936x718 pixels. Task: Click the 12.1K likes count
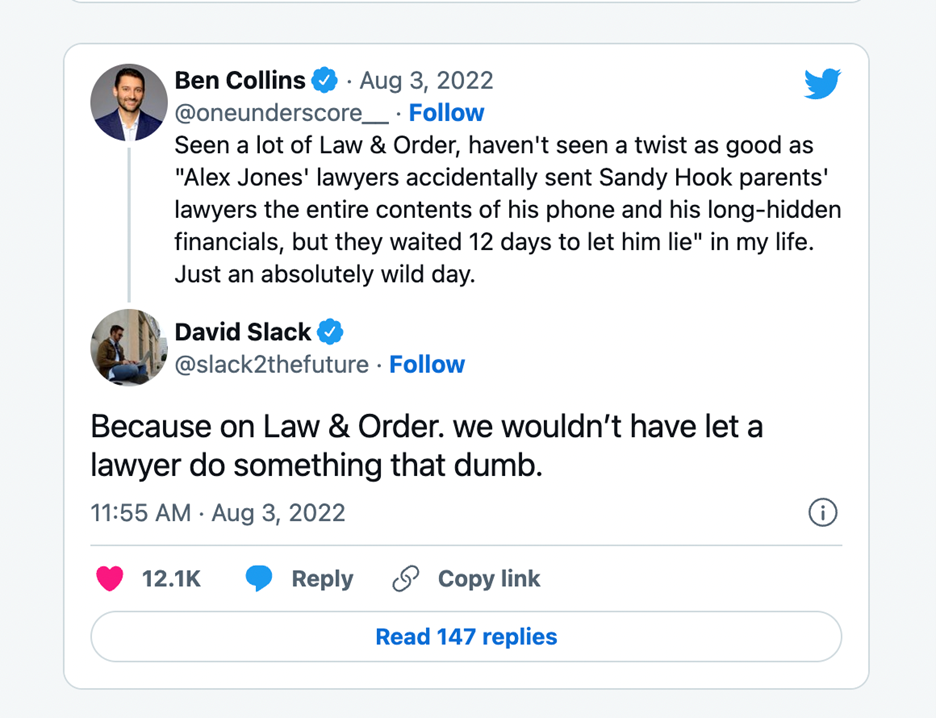(x=171, y=579)
